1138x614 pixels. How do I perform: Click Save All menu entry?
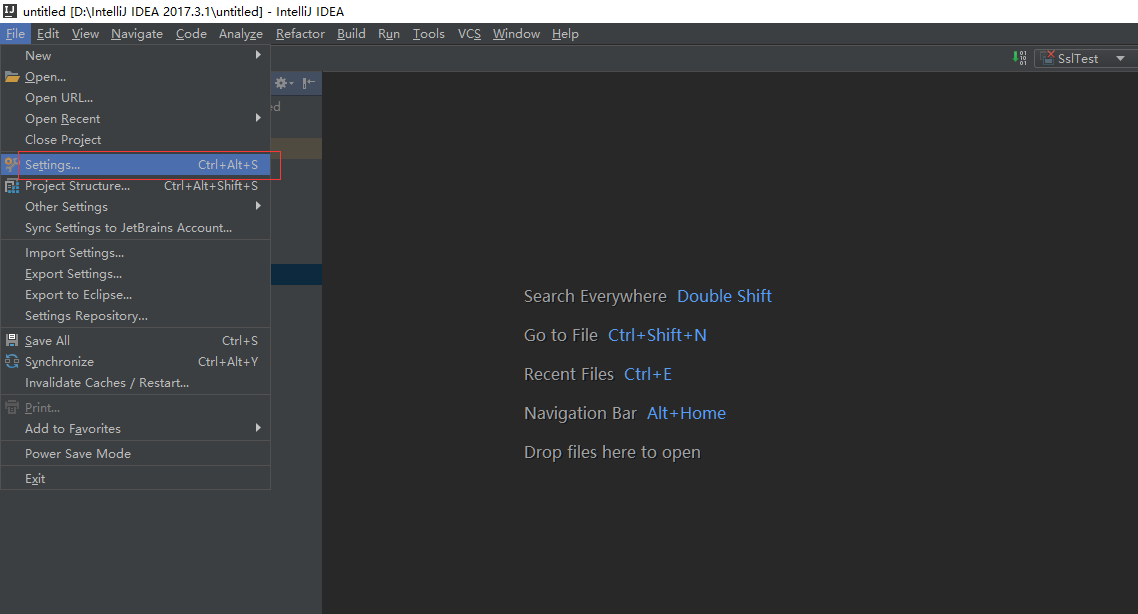click(136, 340)
